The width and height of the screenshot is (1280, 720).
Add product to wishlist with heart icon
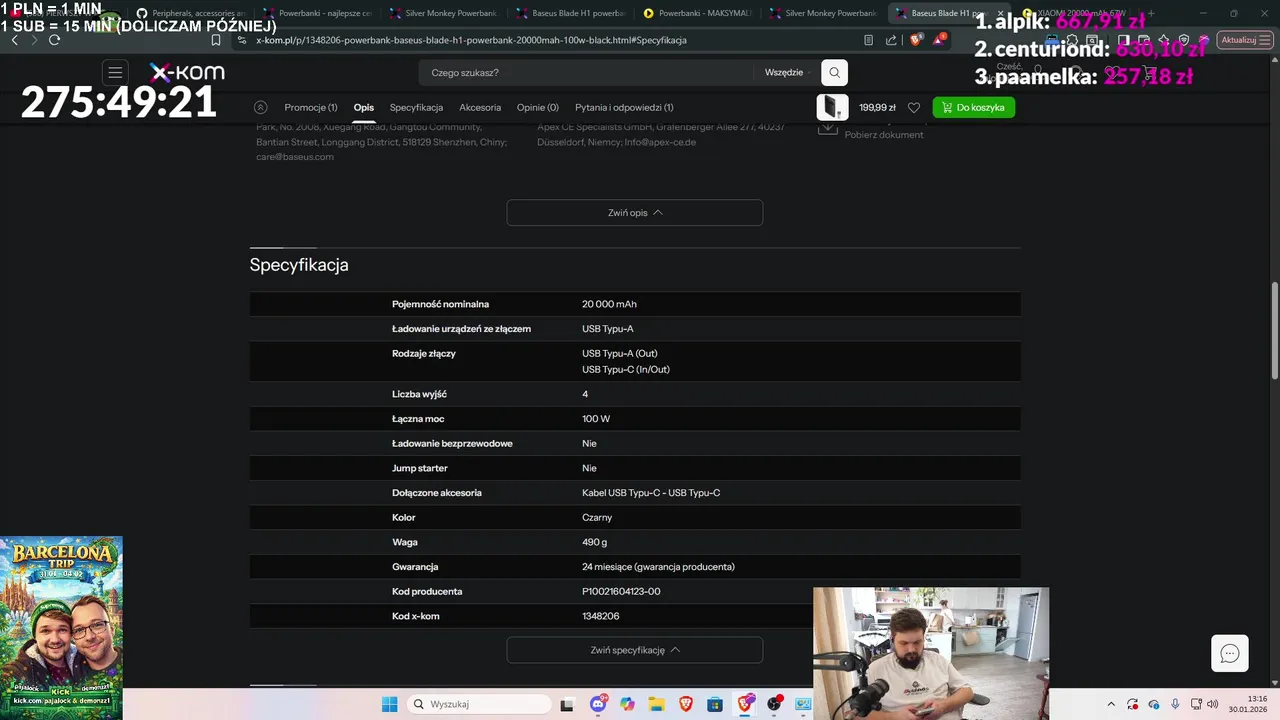(913, 107)
